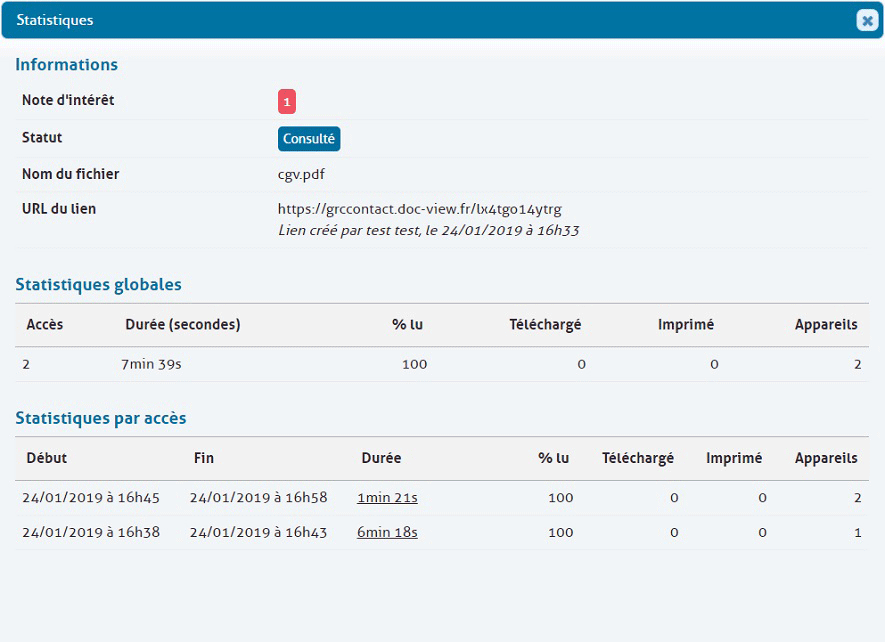The image size is (885, 642).
Task: Click the Consulté status badge
Action: 309,139
